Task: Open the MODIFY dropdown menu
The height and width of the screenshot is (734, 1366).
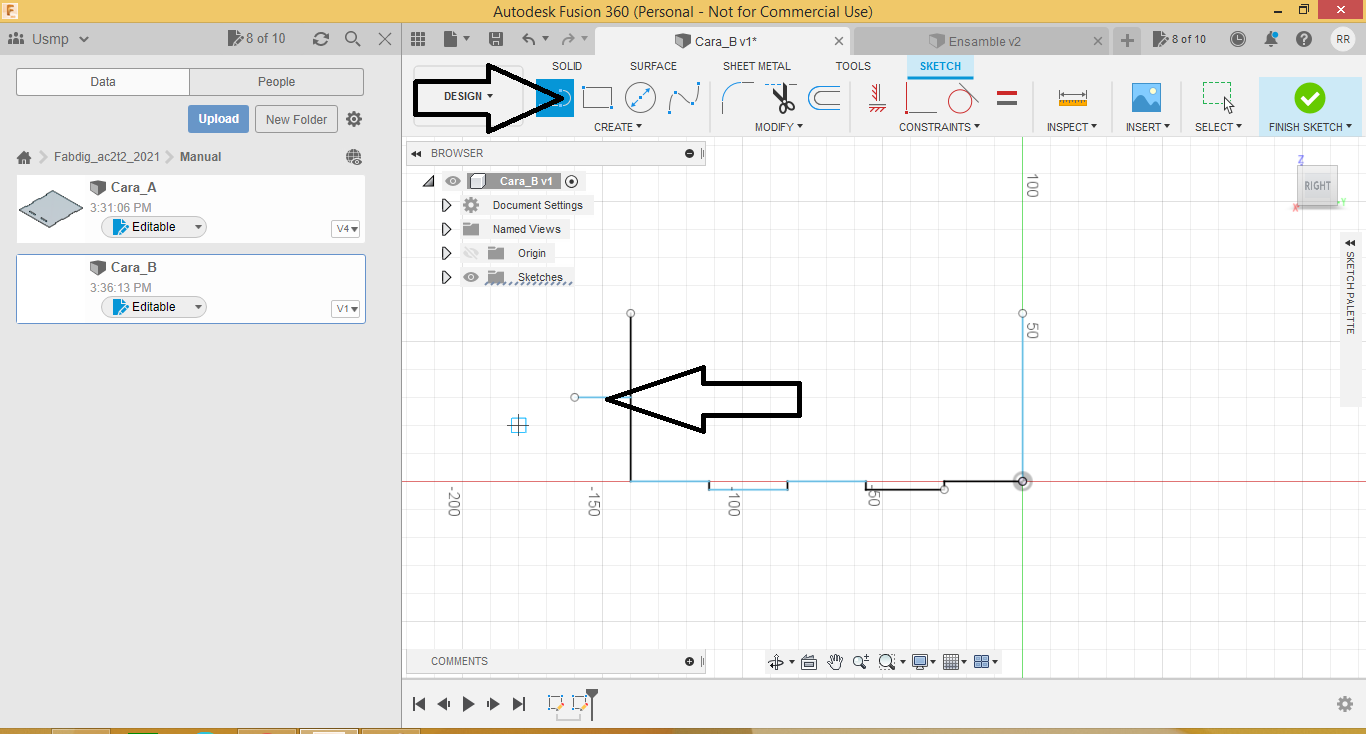Action: [780, 127]
